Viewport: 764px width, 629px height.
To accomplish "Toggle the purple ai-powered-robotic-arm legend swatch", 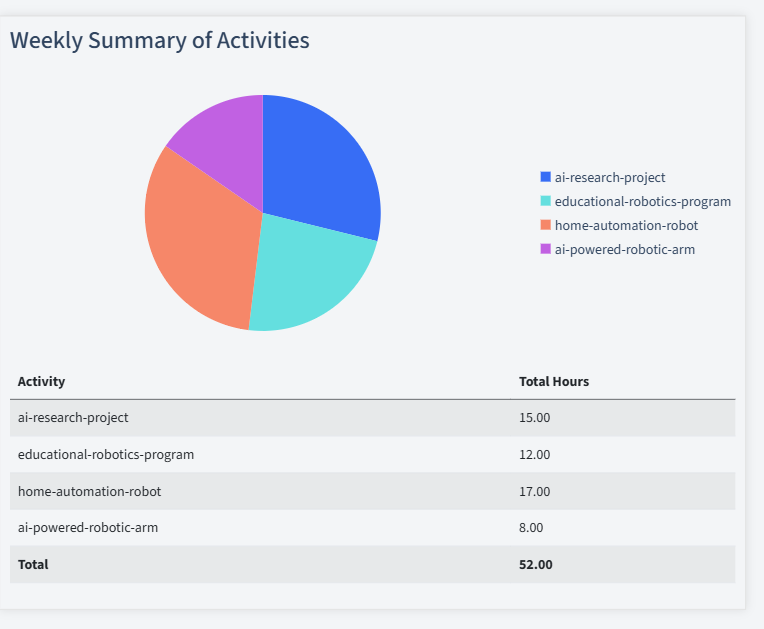I will (545, 249).
